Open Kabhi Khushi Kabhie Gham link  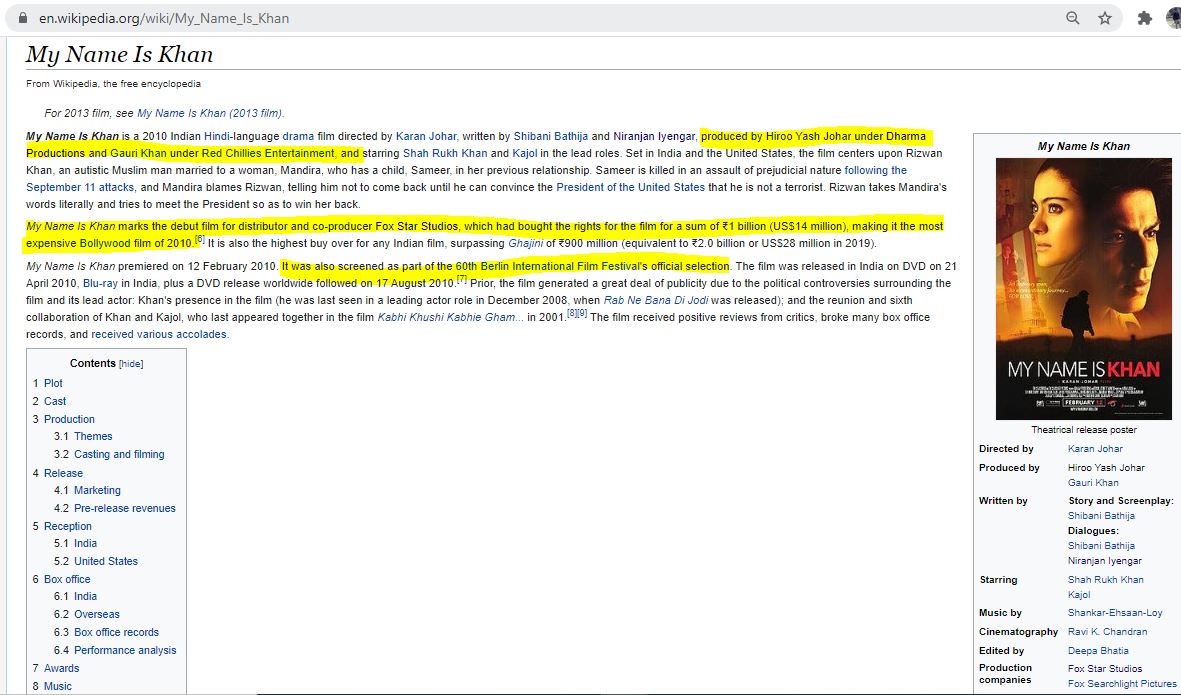pyautogui.click(x=450, y=317)
